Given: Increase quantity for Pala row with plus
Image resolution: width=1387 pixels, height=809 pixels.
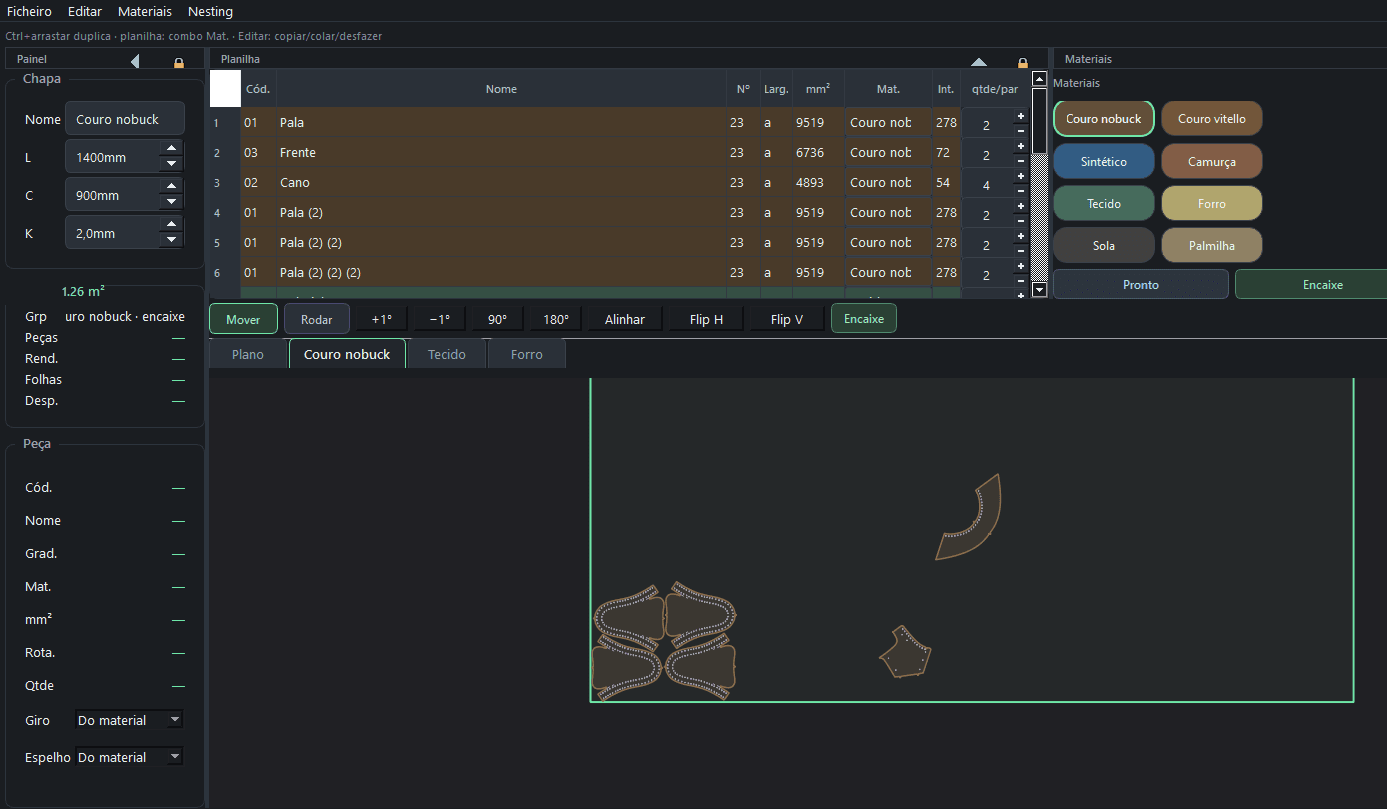Looking at the screenshot, I should [1020, 116].
